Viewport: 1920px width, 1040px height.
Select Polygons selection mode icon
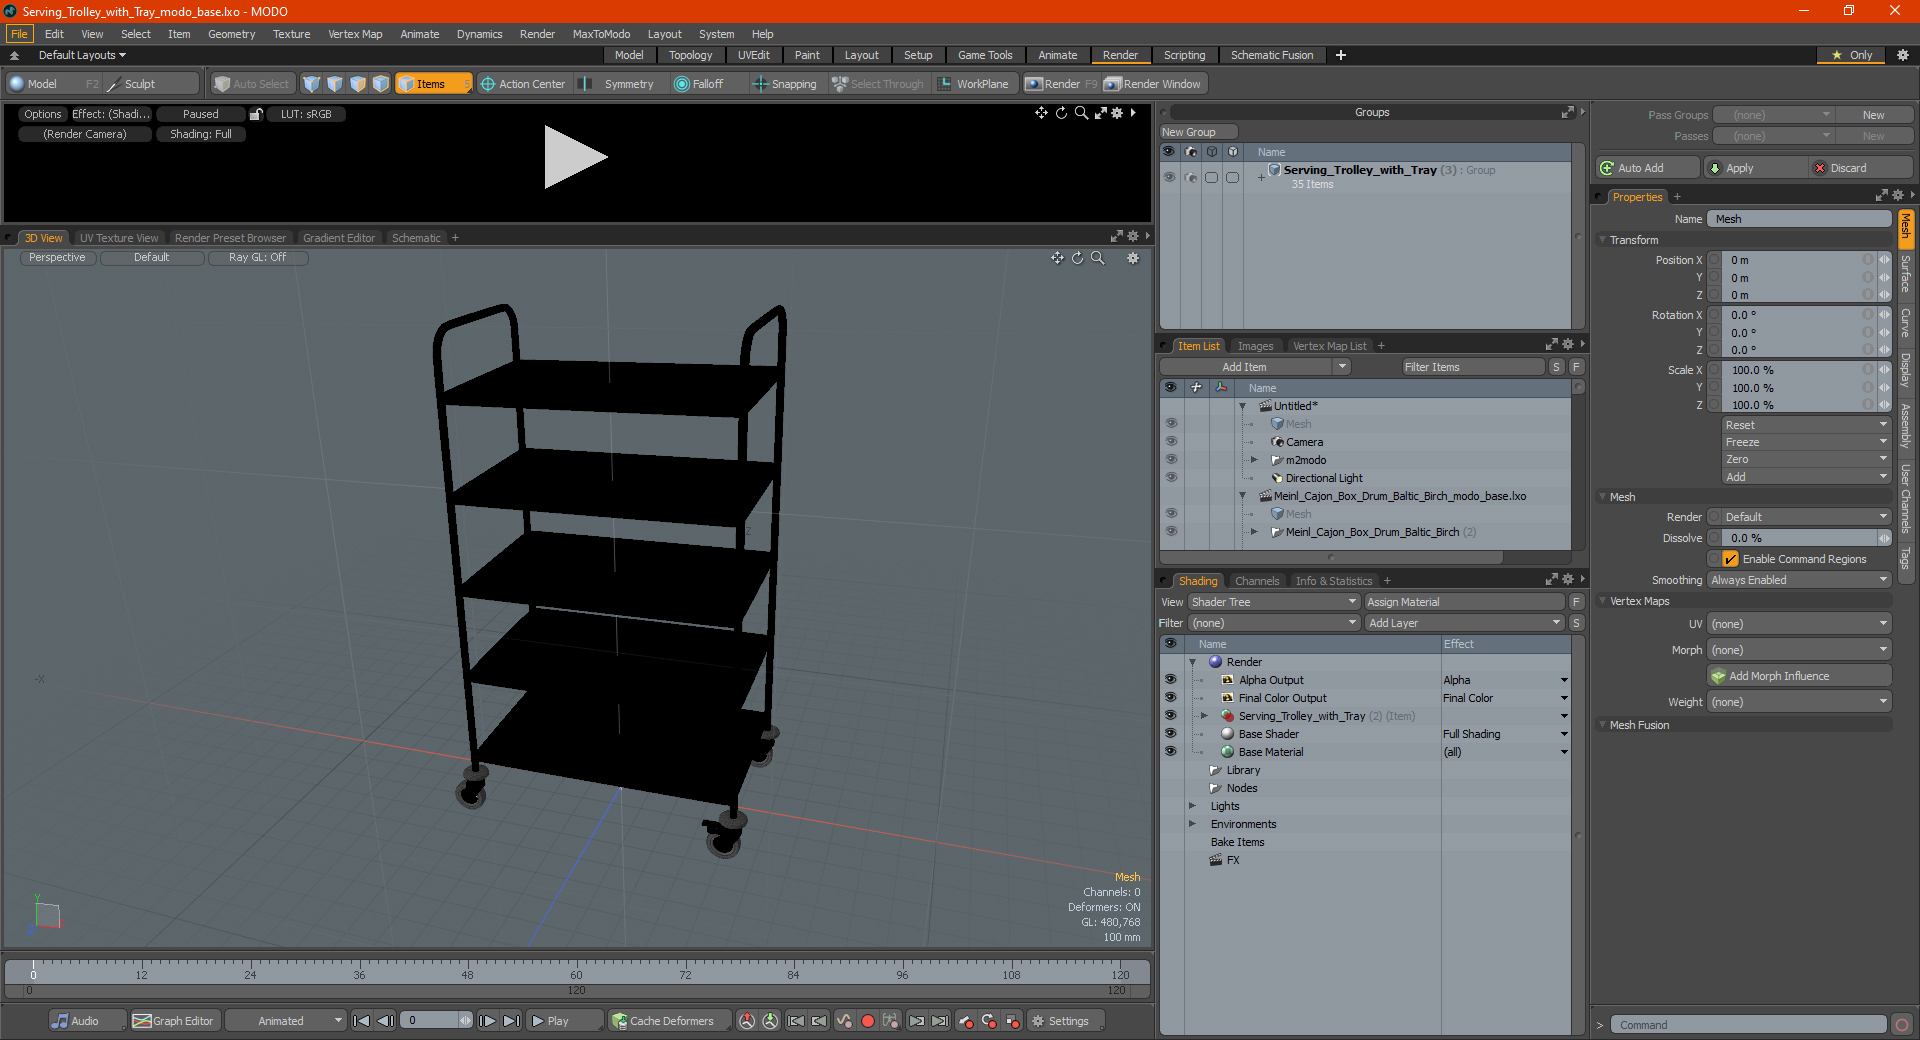pyautogui.click(x=358, y=84)
